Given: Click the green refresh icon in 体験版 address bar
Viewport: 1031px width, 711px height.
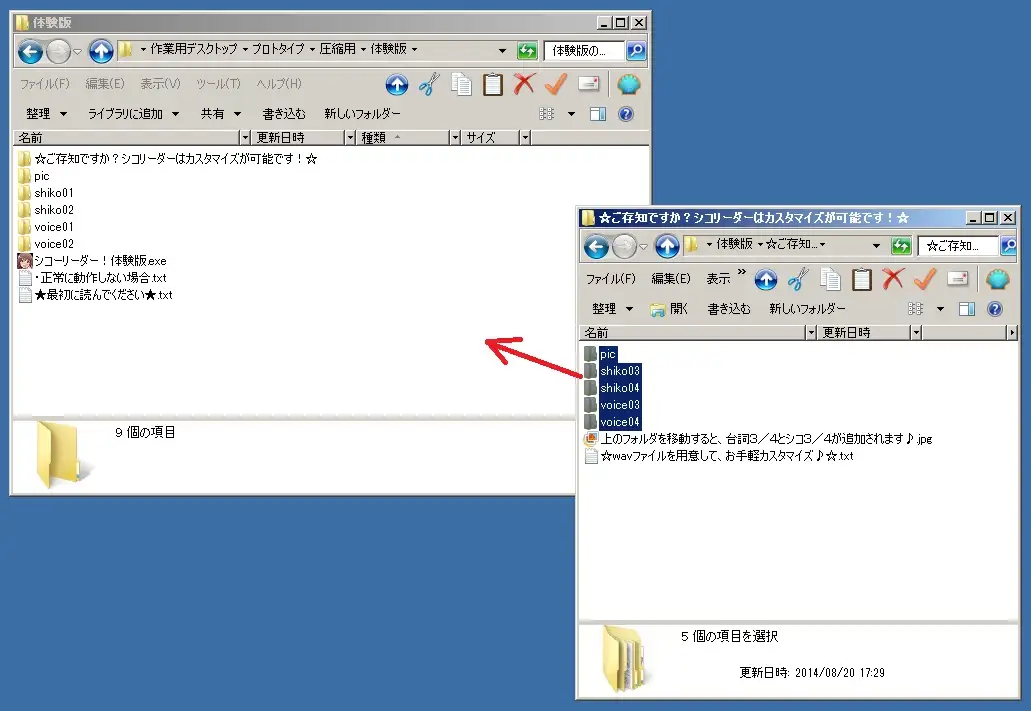Looking at the screenshot, I should [527, 50].
